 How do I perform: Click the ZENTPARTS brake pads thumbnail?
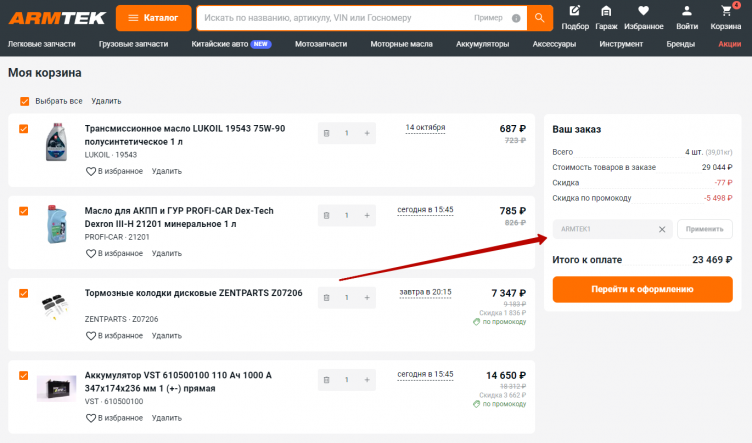(x=56, y=307)
